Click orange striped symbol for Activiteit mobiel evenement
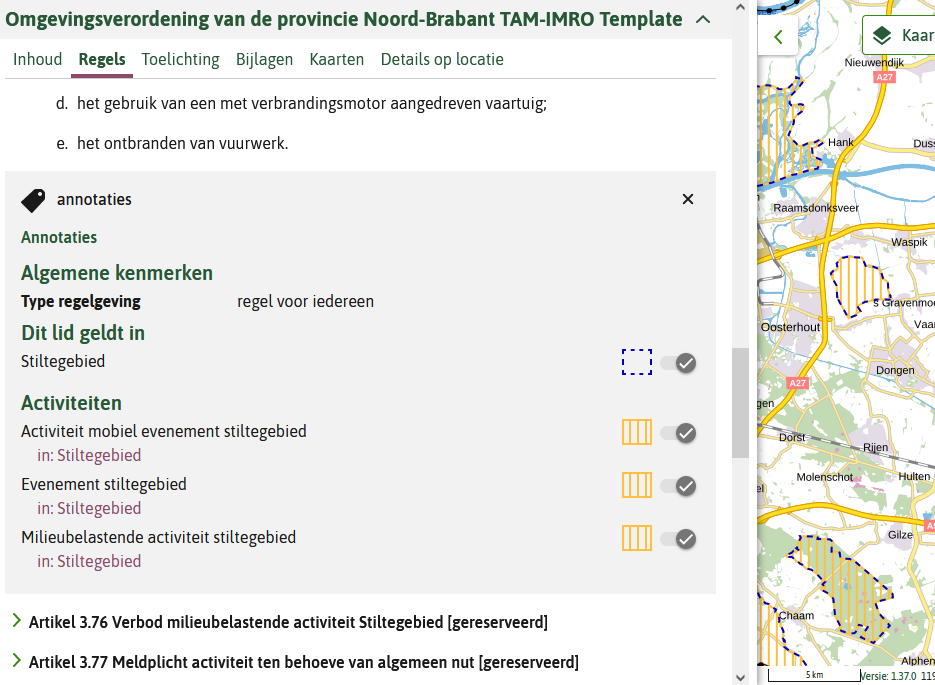This screenshot has width=935, height=685. (637, 432)
